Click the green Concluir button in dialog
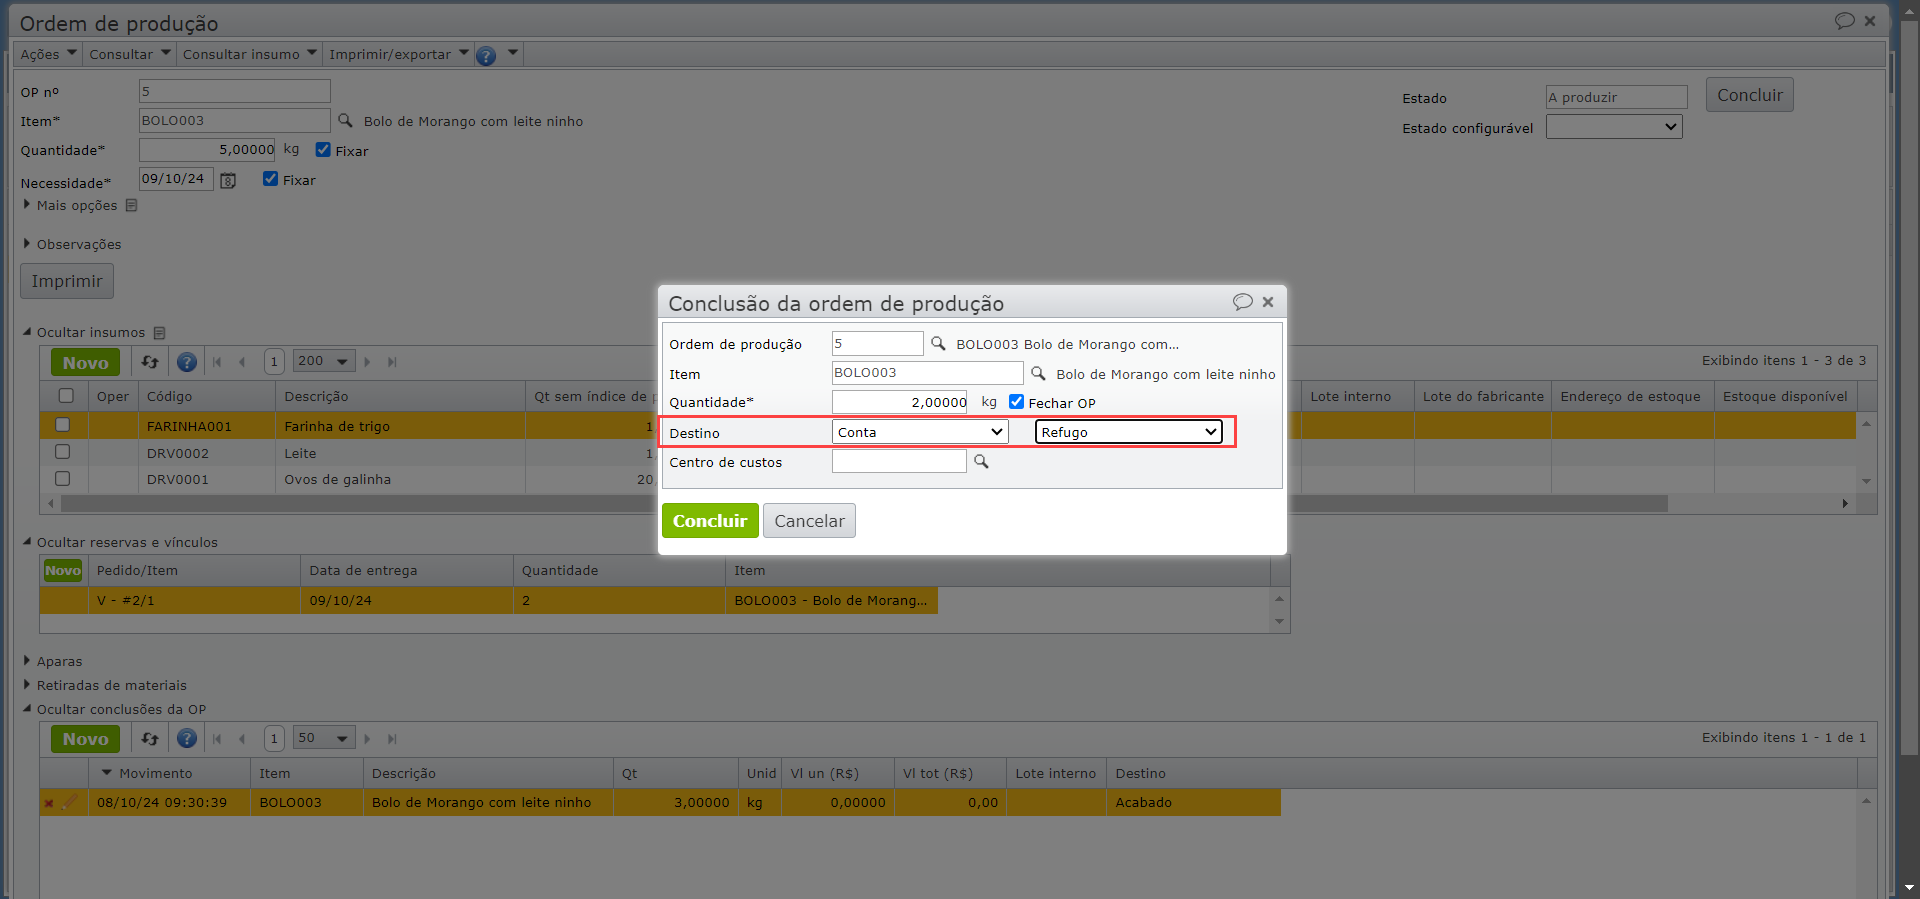Screen dimensions: 1920x899 pos(710,520)
